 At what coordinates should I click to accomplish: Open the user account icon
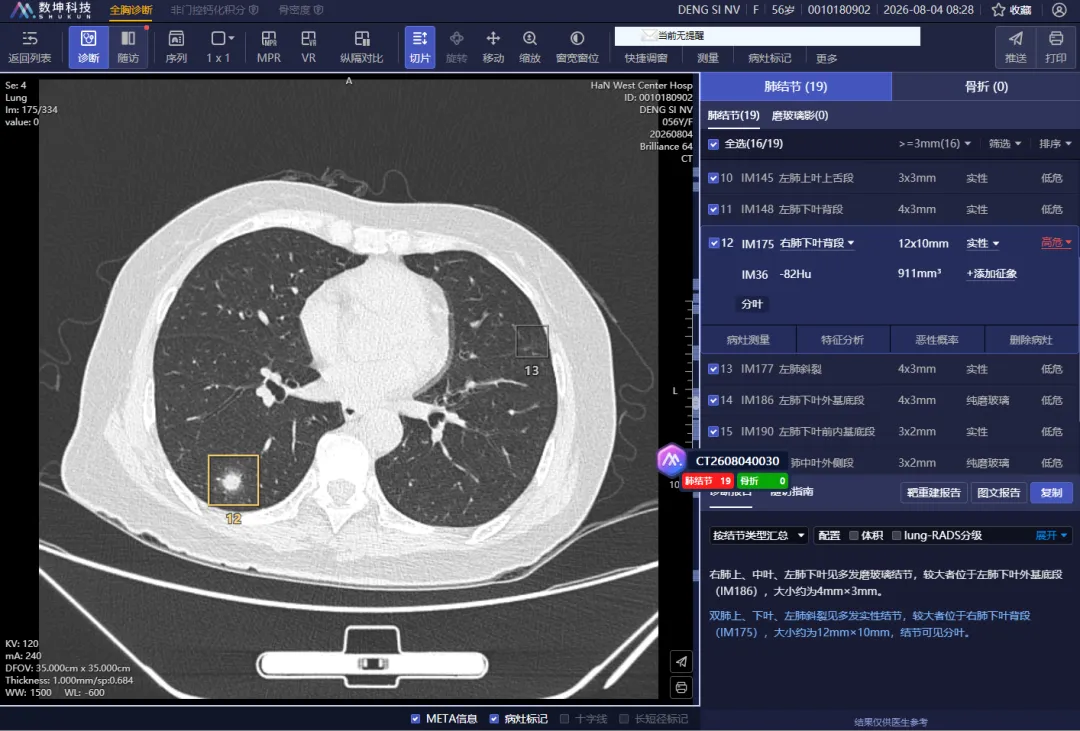[x=1059, y=10]
